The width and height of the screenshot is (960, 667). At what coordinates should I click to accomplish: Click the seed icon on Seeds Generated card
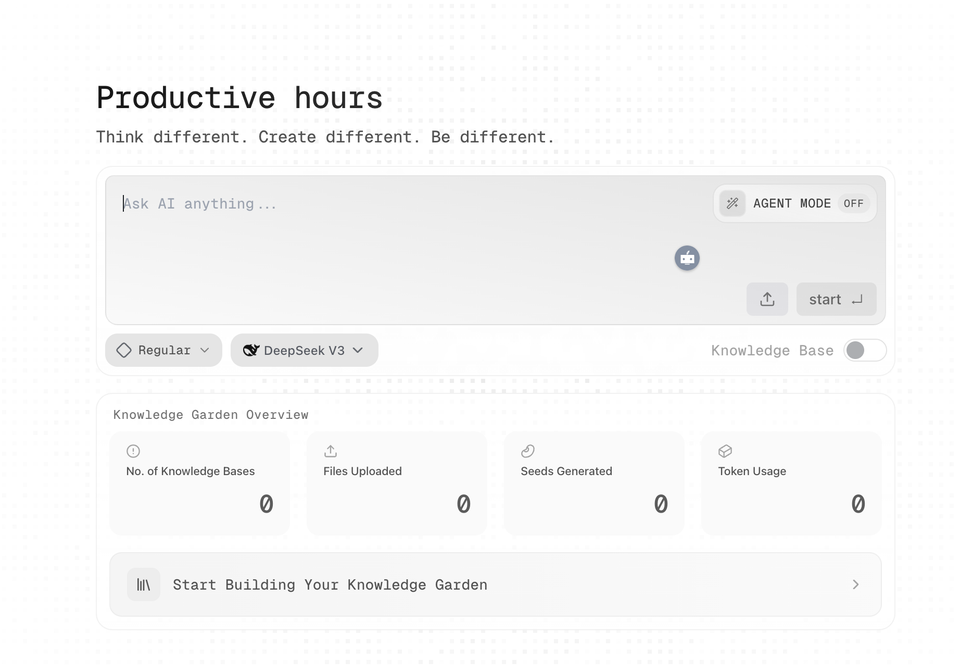[x=528, y=451]
